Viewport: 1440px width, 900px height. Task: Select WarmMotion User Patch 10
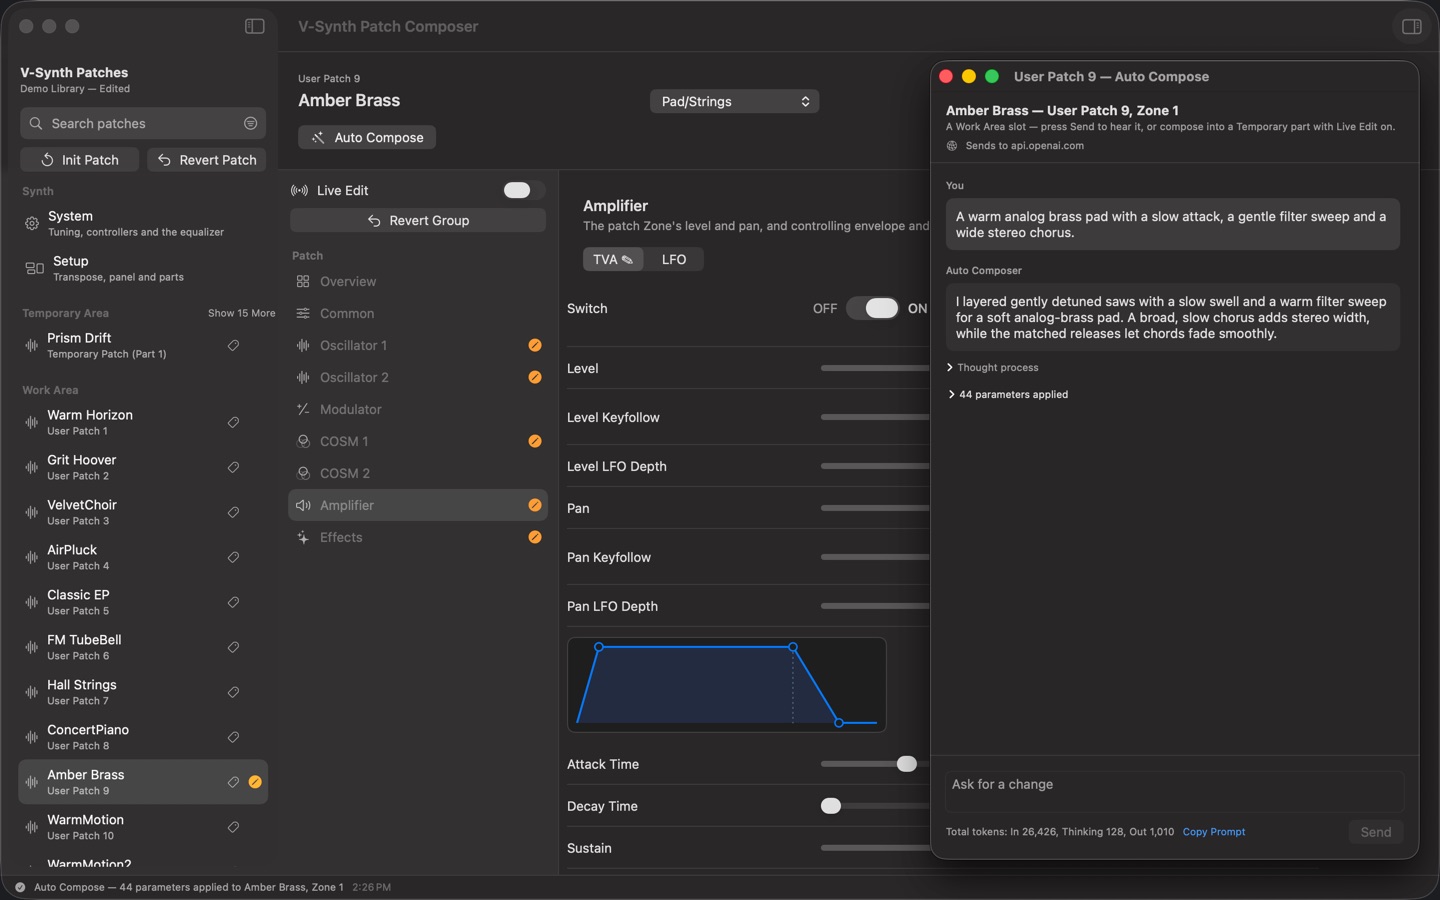pyautogui.click(x=143, y=827)
